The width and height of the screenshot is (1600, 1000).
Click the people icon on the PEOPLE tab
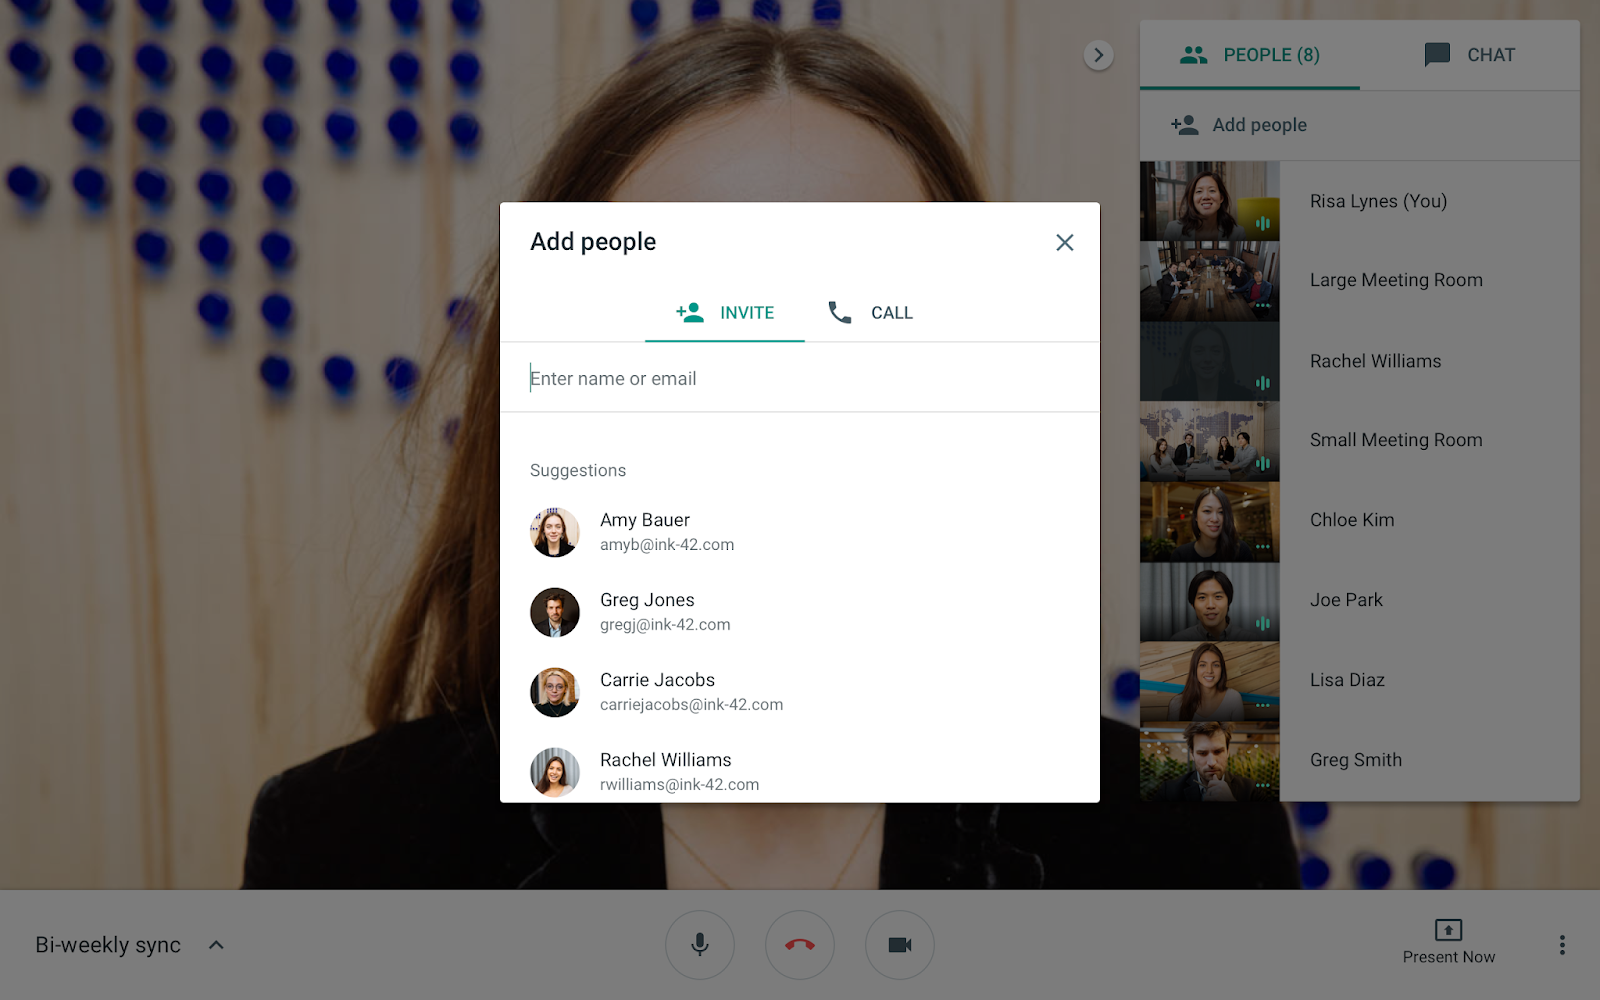[x=1194, y=55]
